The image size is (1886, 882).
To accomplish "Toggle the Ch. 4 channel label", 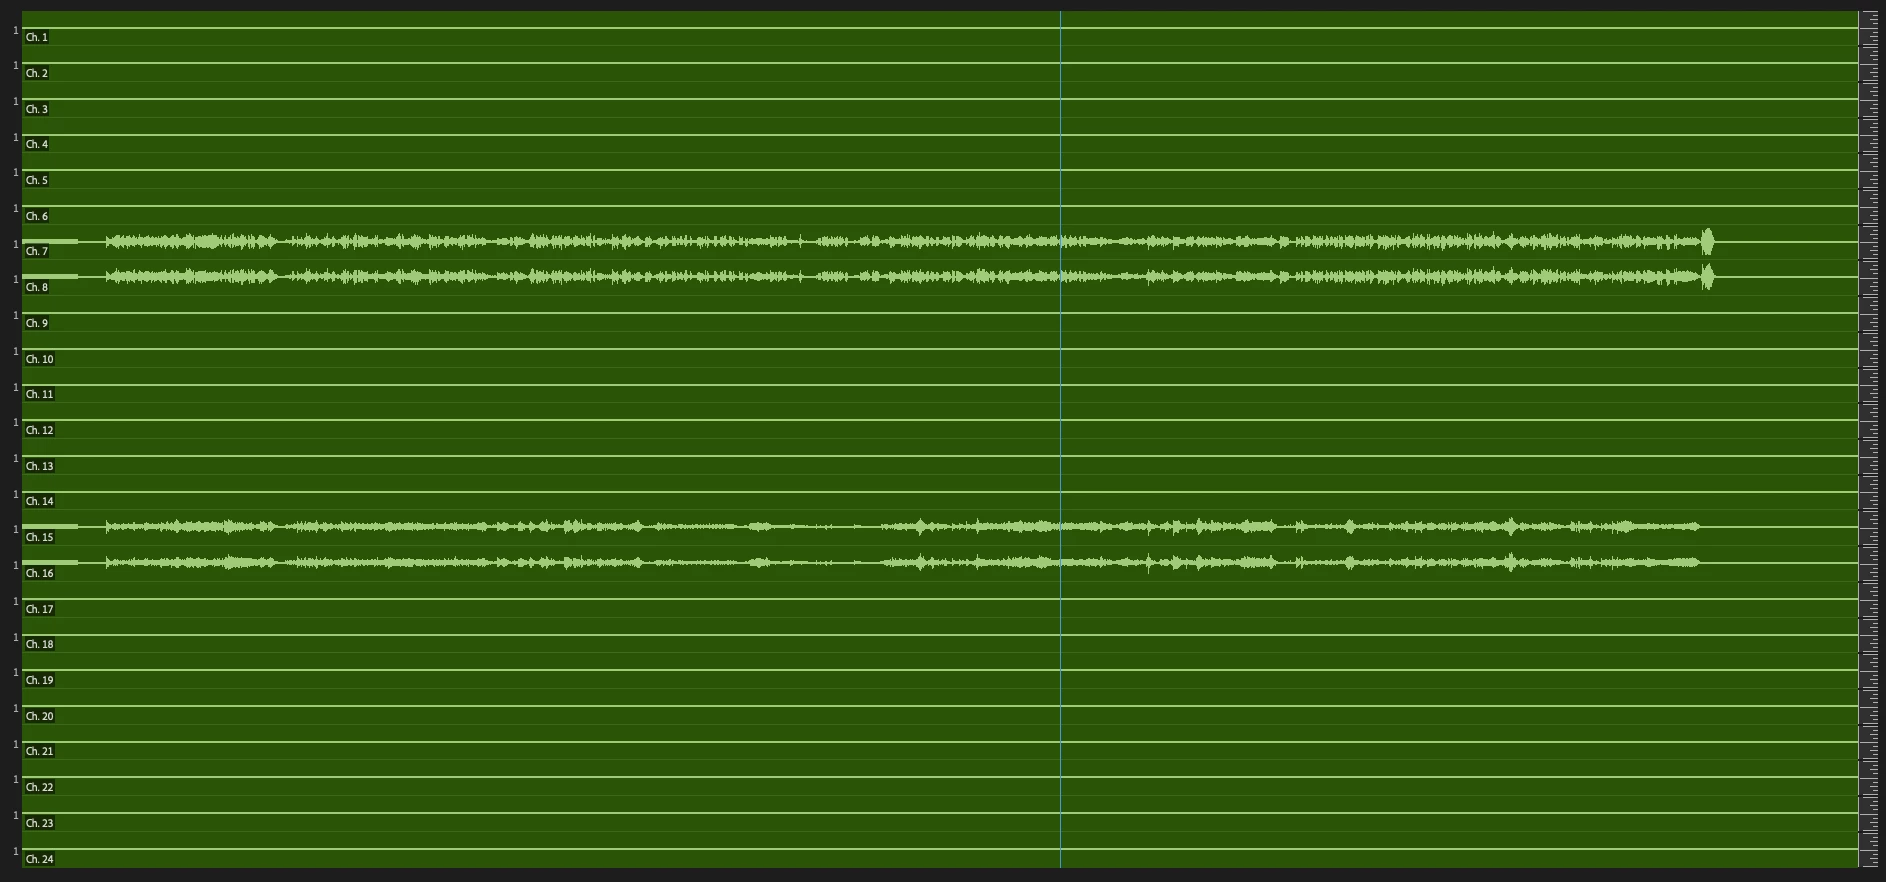I will click(x=37, y=145).
